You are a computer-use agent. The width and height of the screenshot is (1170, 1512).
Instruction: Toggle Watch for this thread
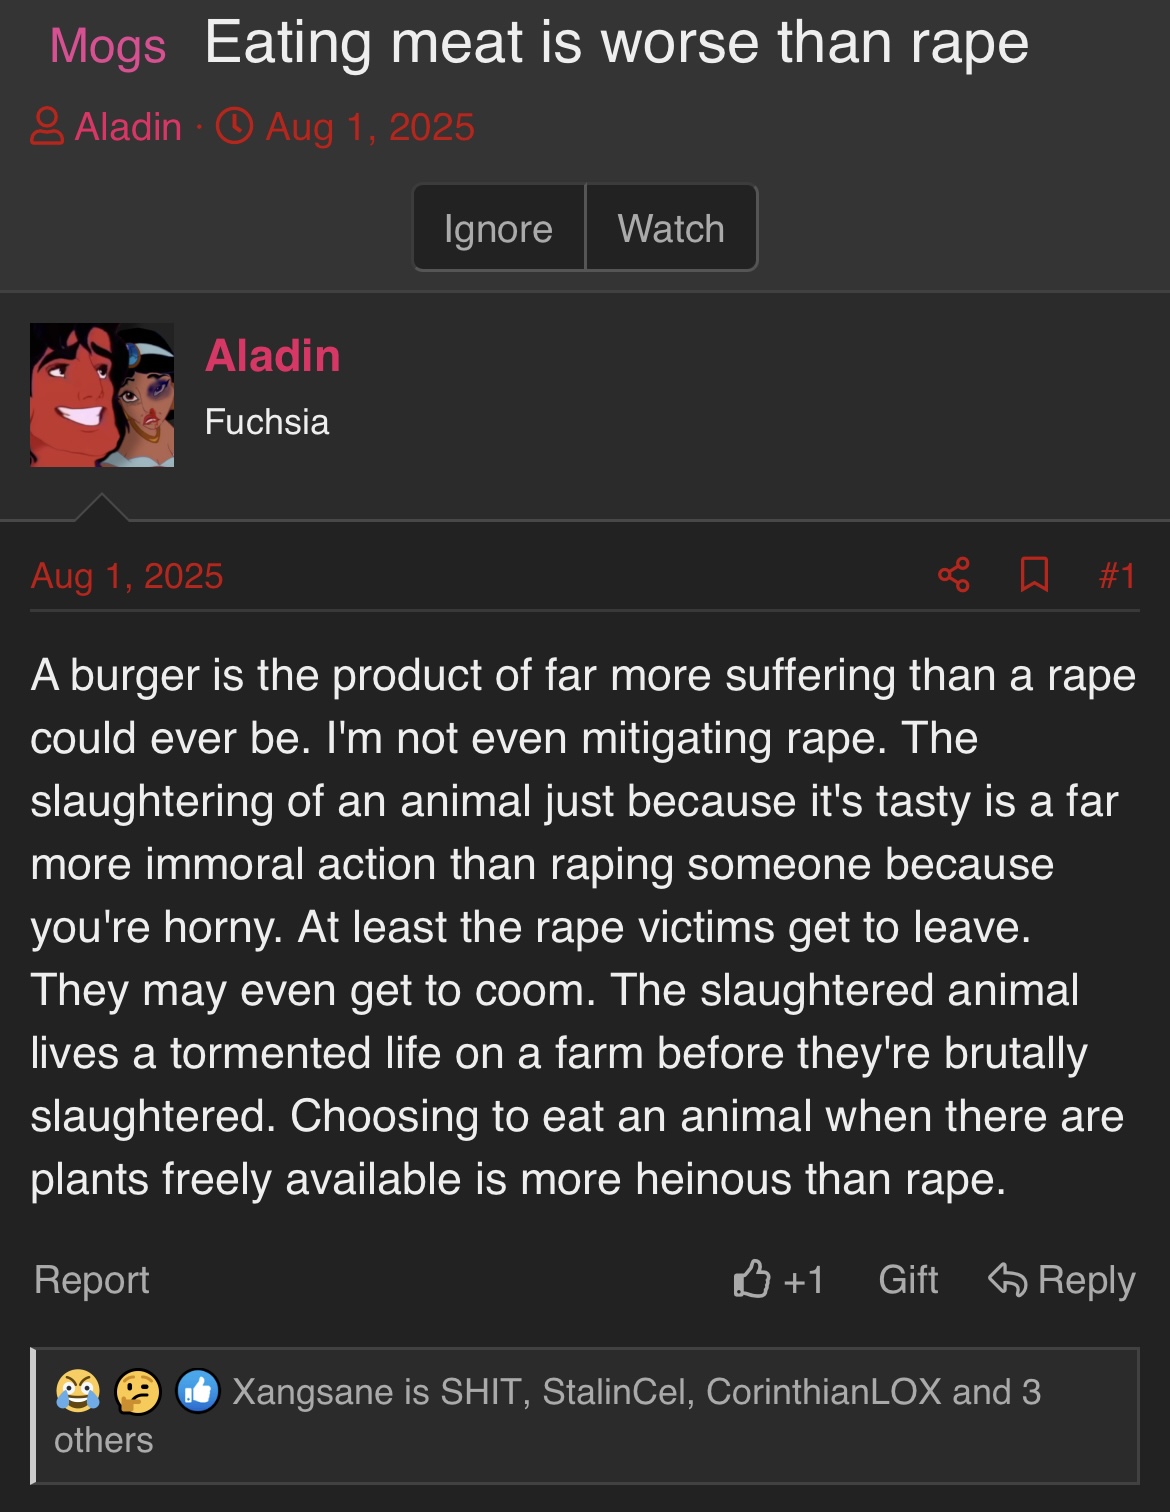click(671, 228)
